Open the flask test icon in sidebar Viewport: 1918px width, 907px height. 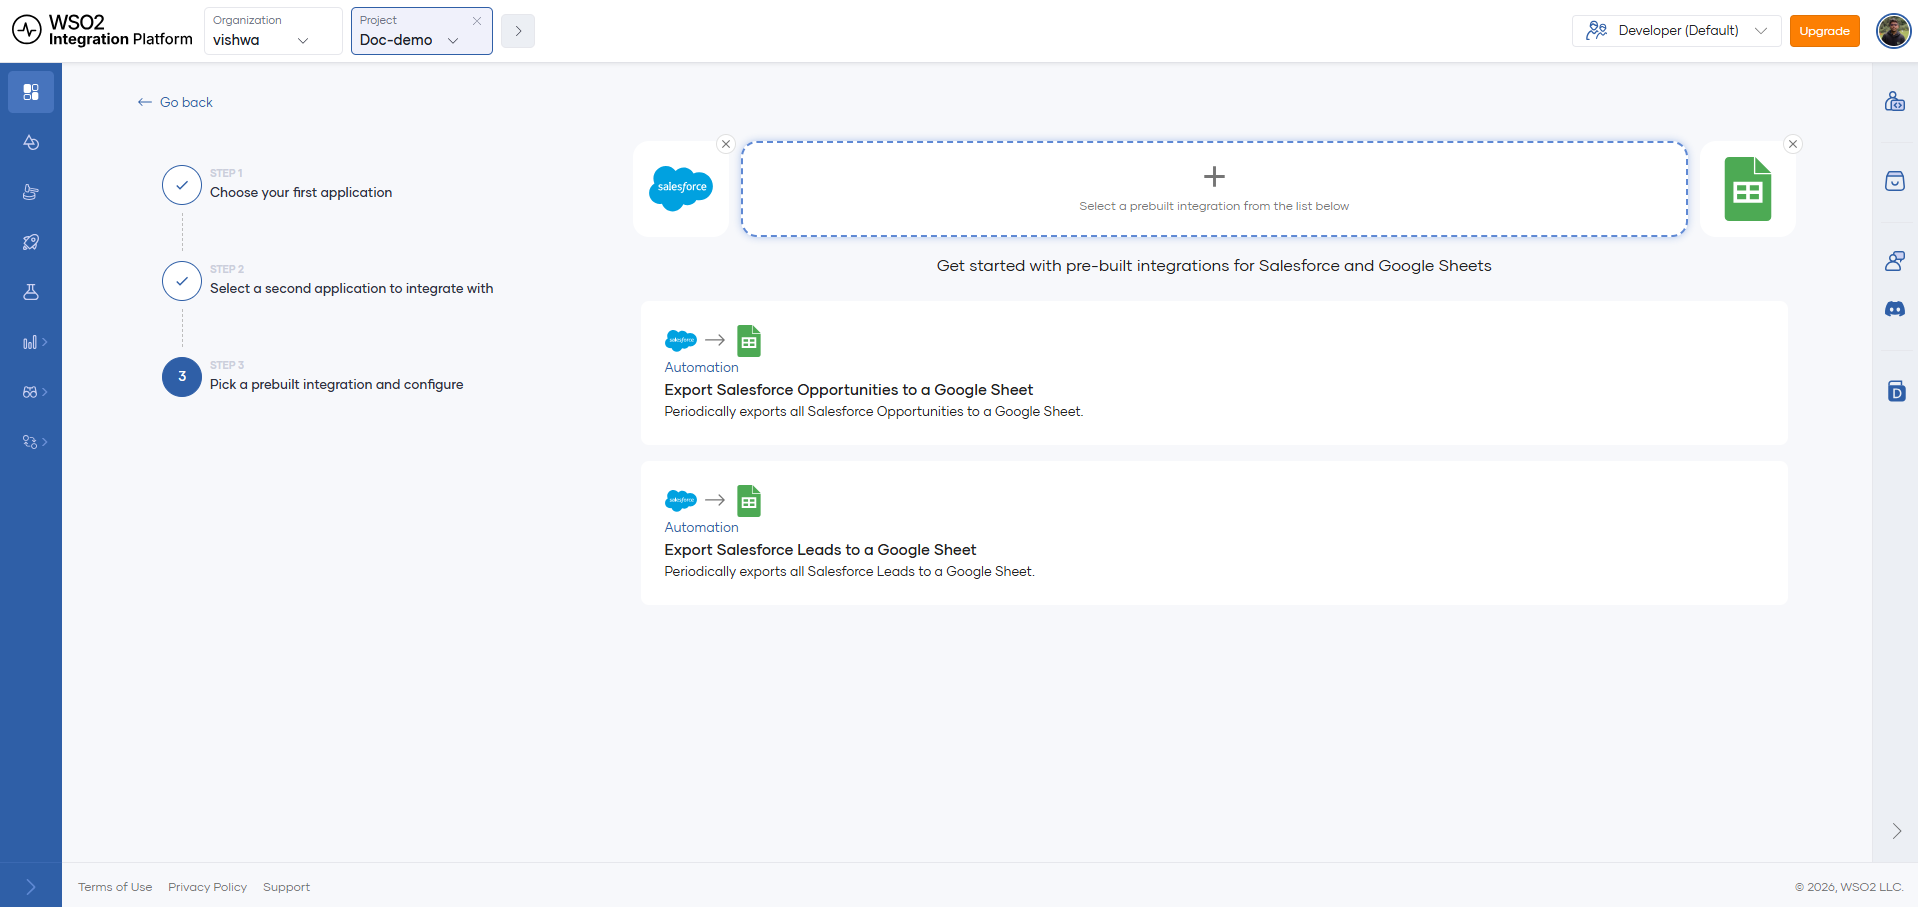(x=31, y=292)
